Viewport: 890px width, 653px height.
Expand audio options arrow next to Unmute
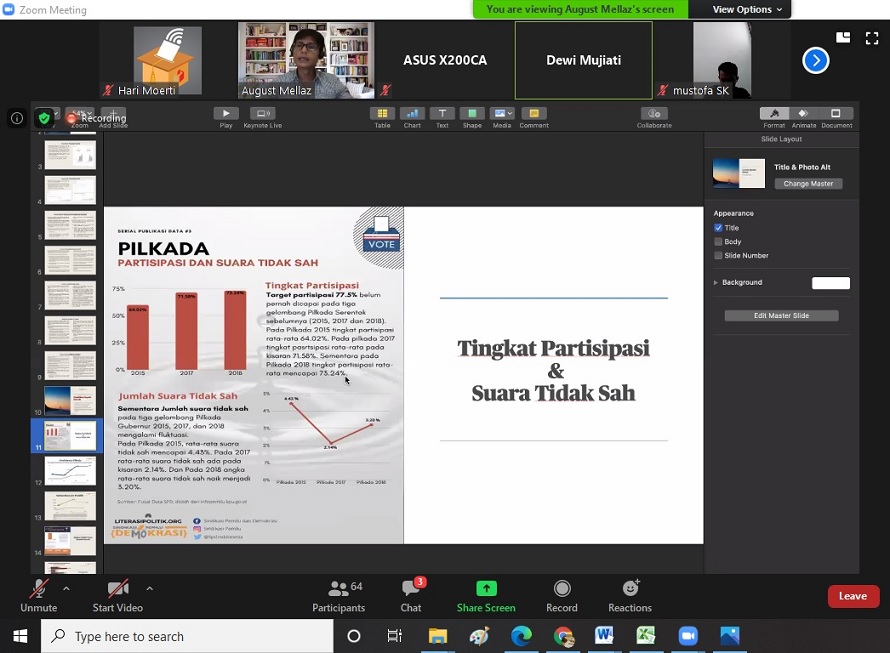coord(66,588)
